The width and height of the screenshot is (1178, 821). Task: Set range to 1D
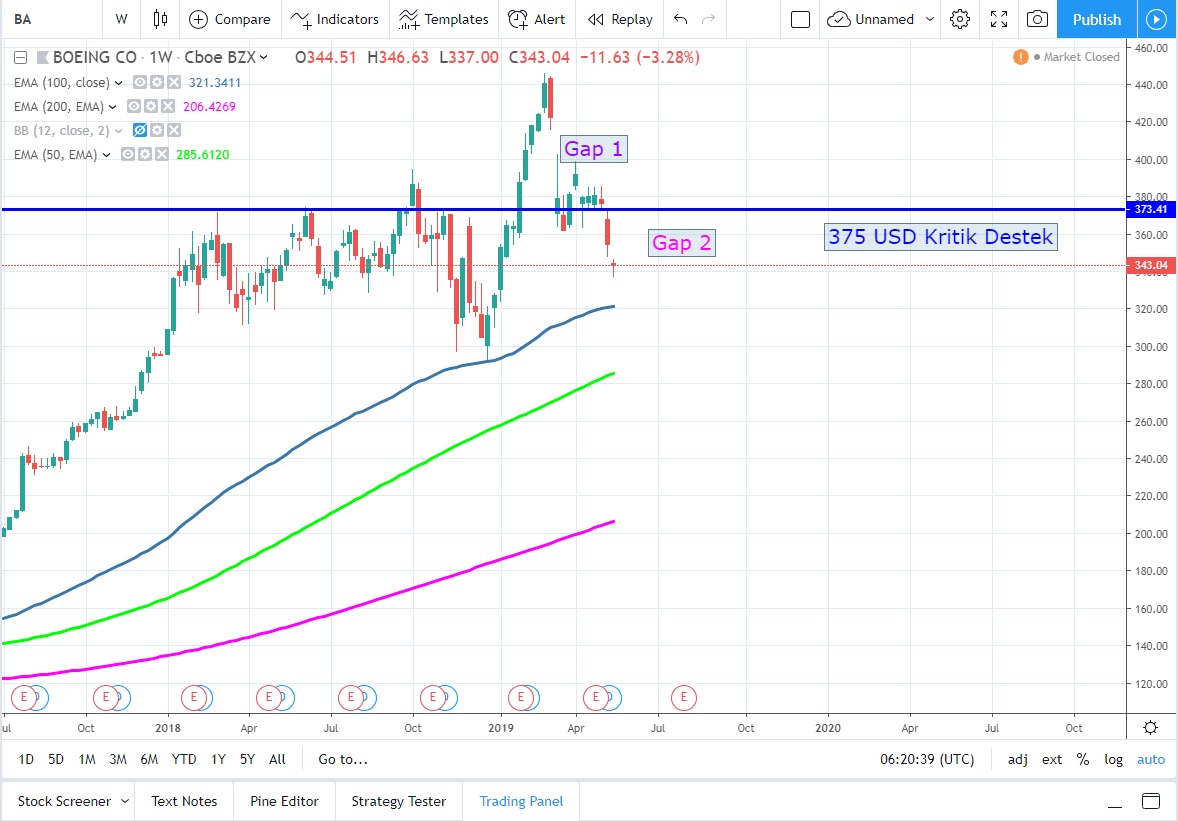pos(26,759)
